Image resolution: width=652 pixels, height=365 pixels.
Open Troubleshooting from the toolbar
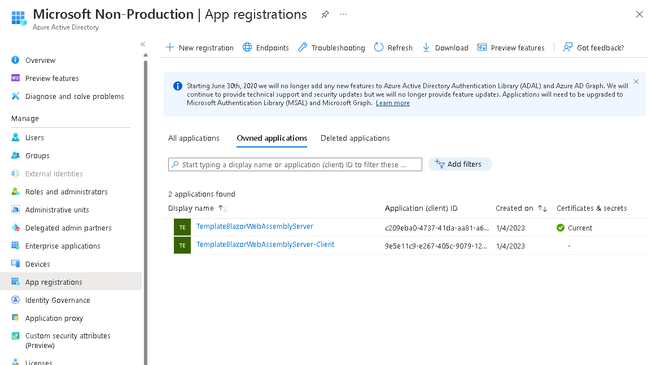pos(331,48)
